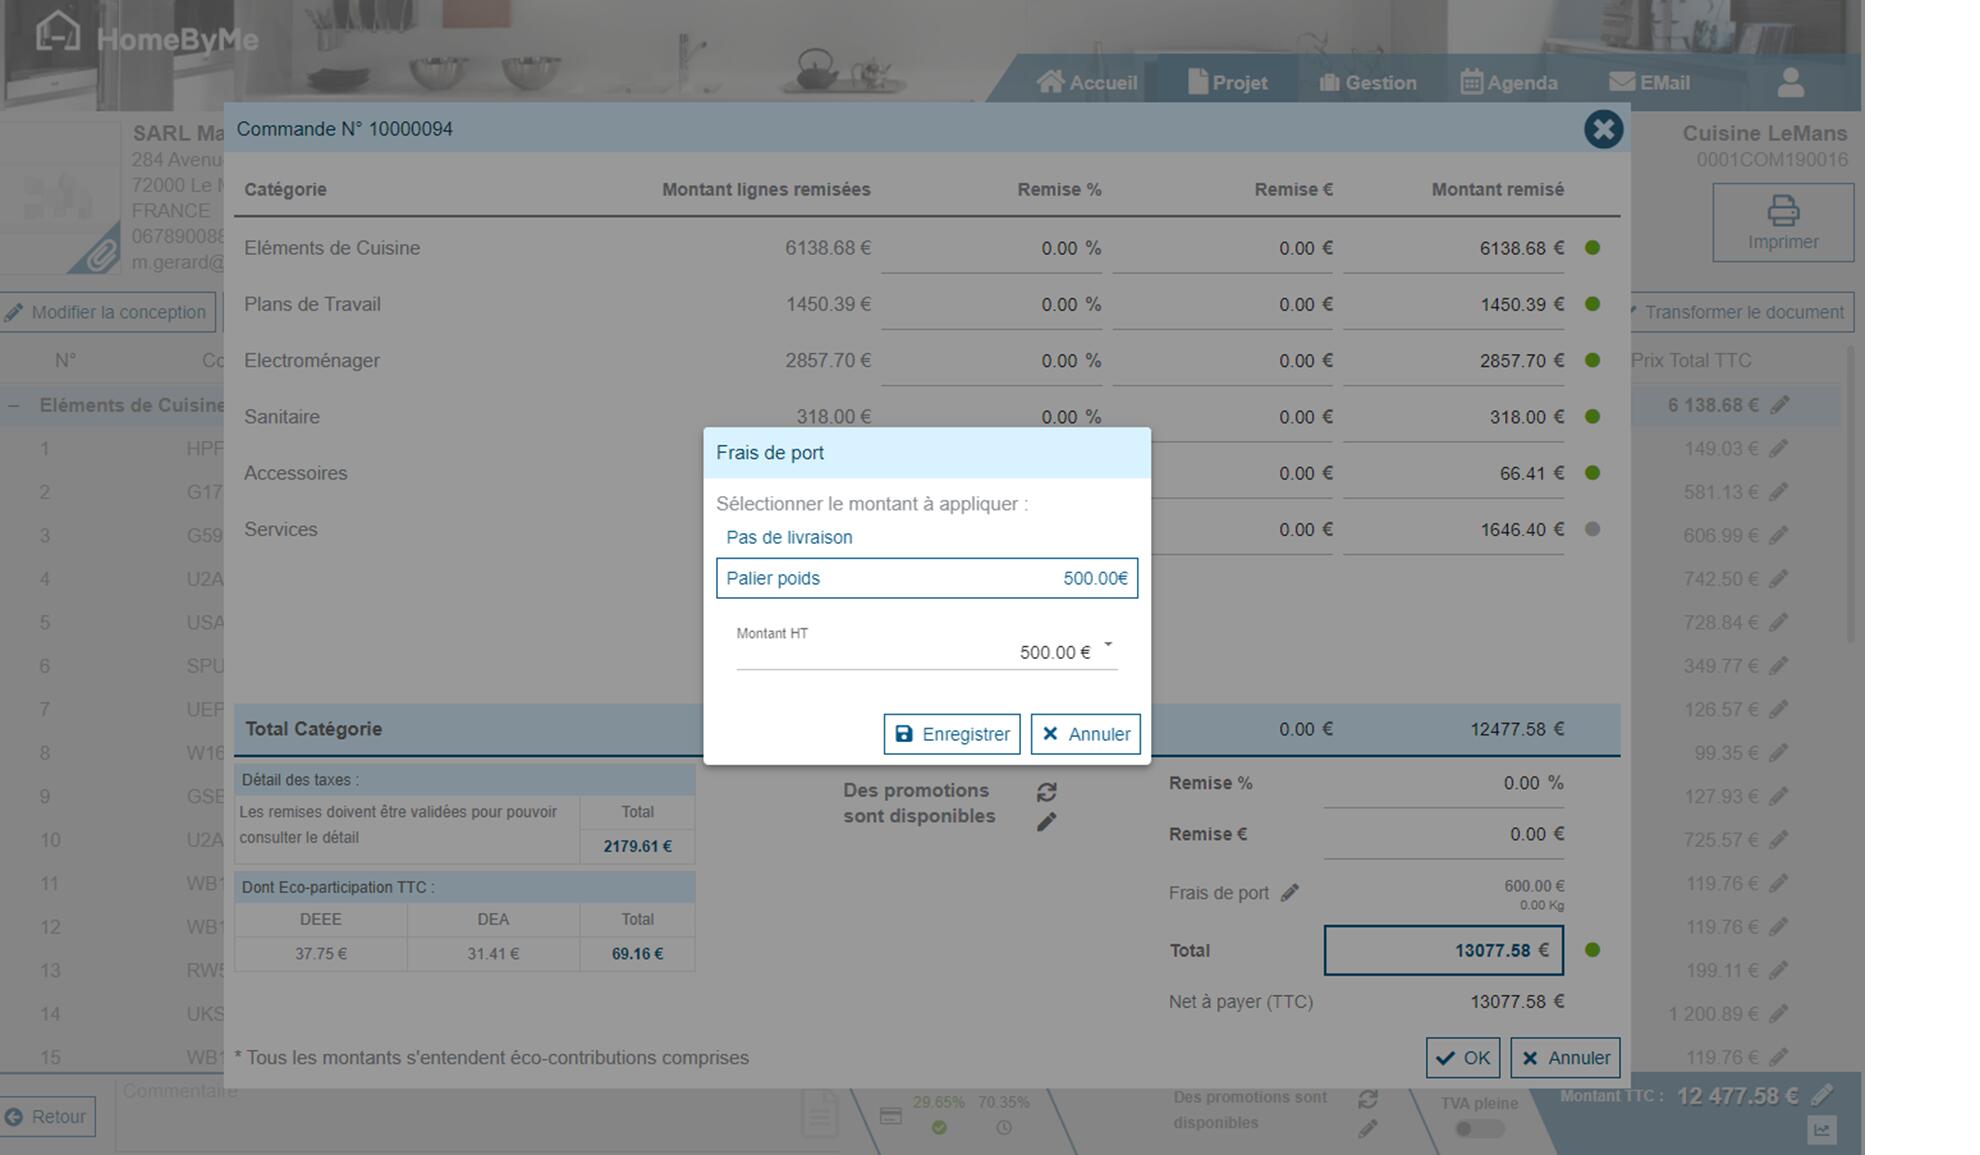The image size is (1980, 1155).
Task: Toggle the TVA pleine switch
Action: coord(1479,1129)
